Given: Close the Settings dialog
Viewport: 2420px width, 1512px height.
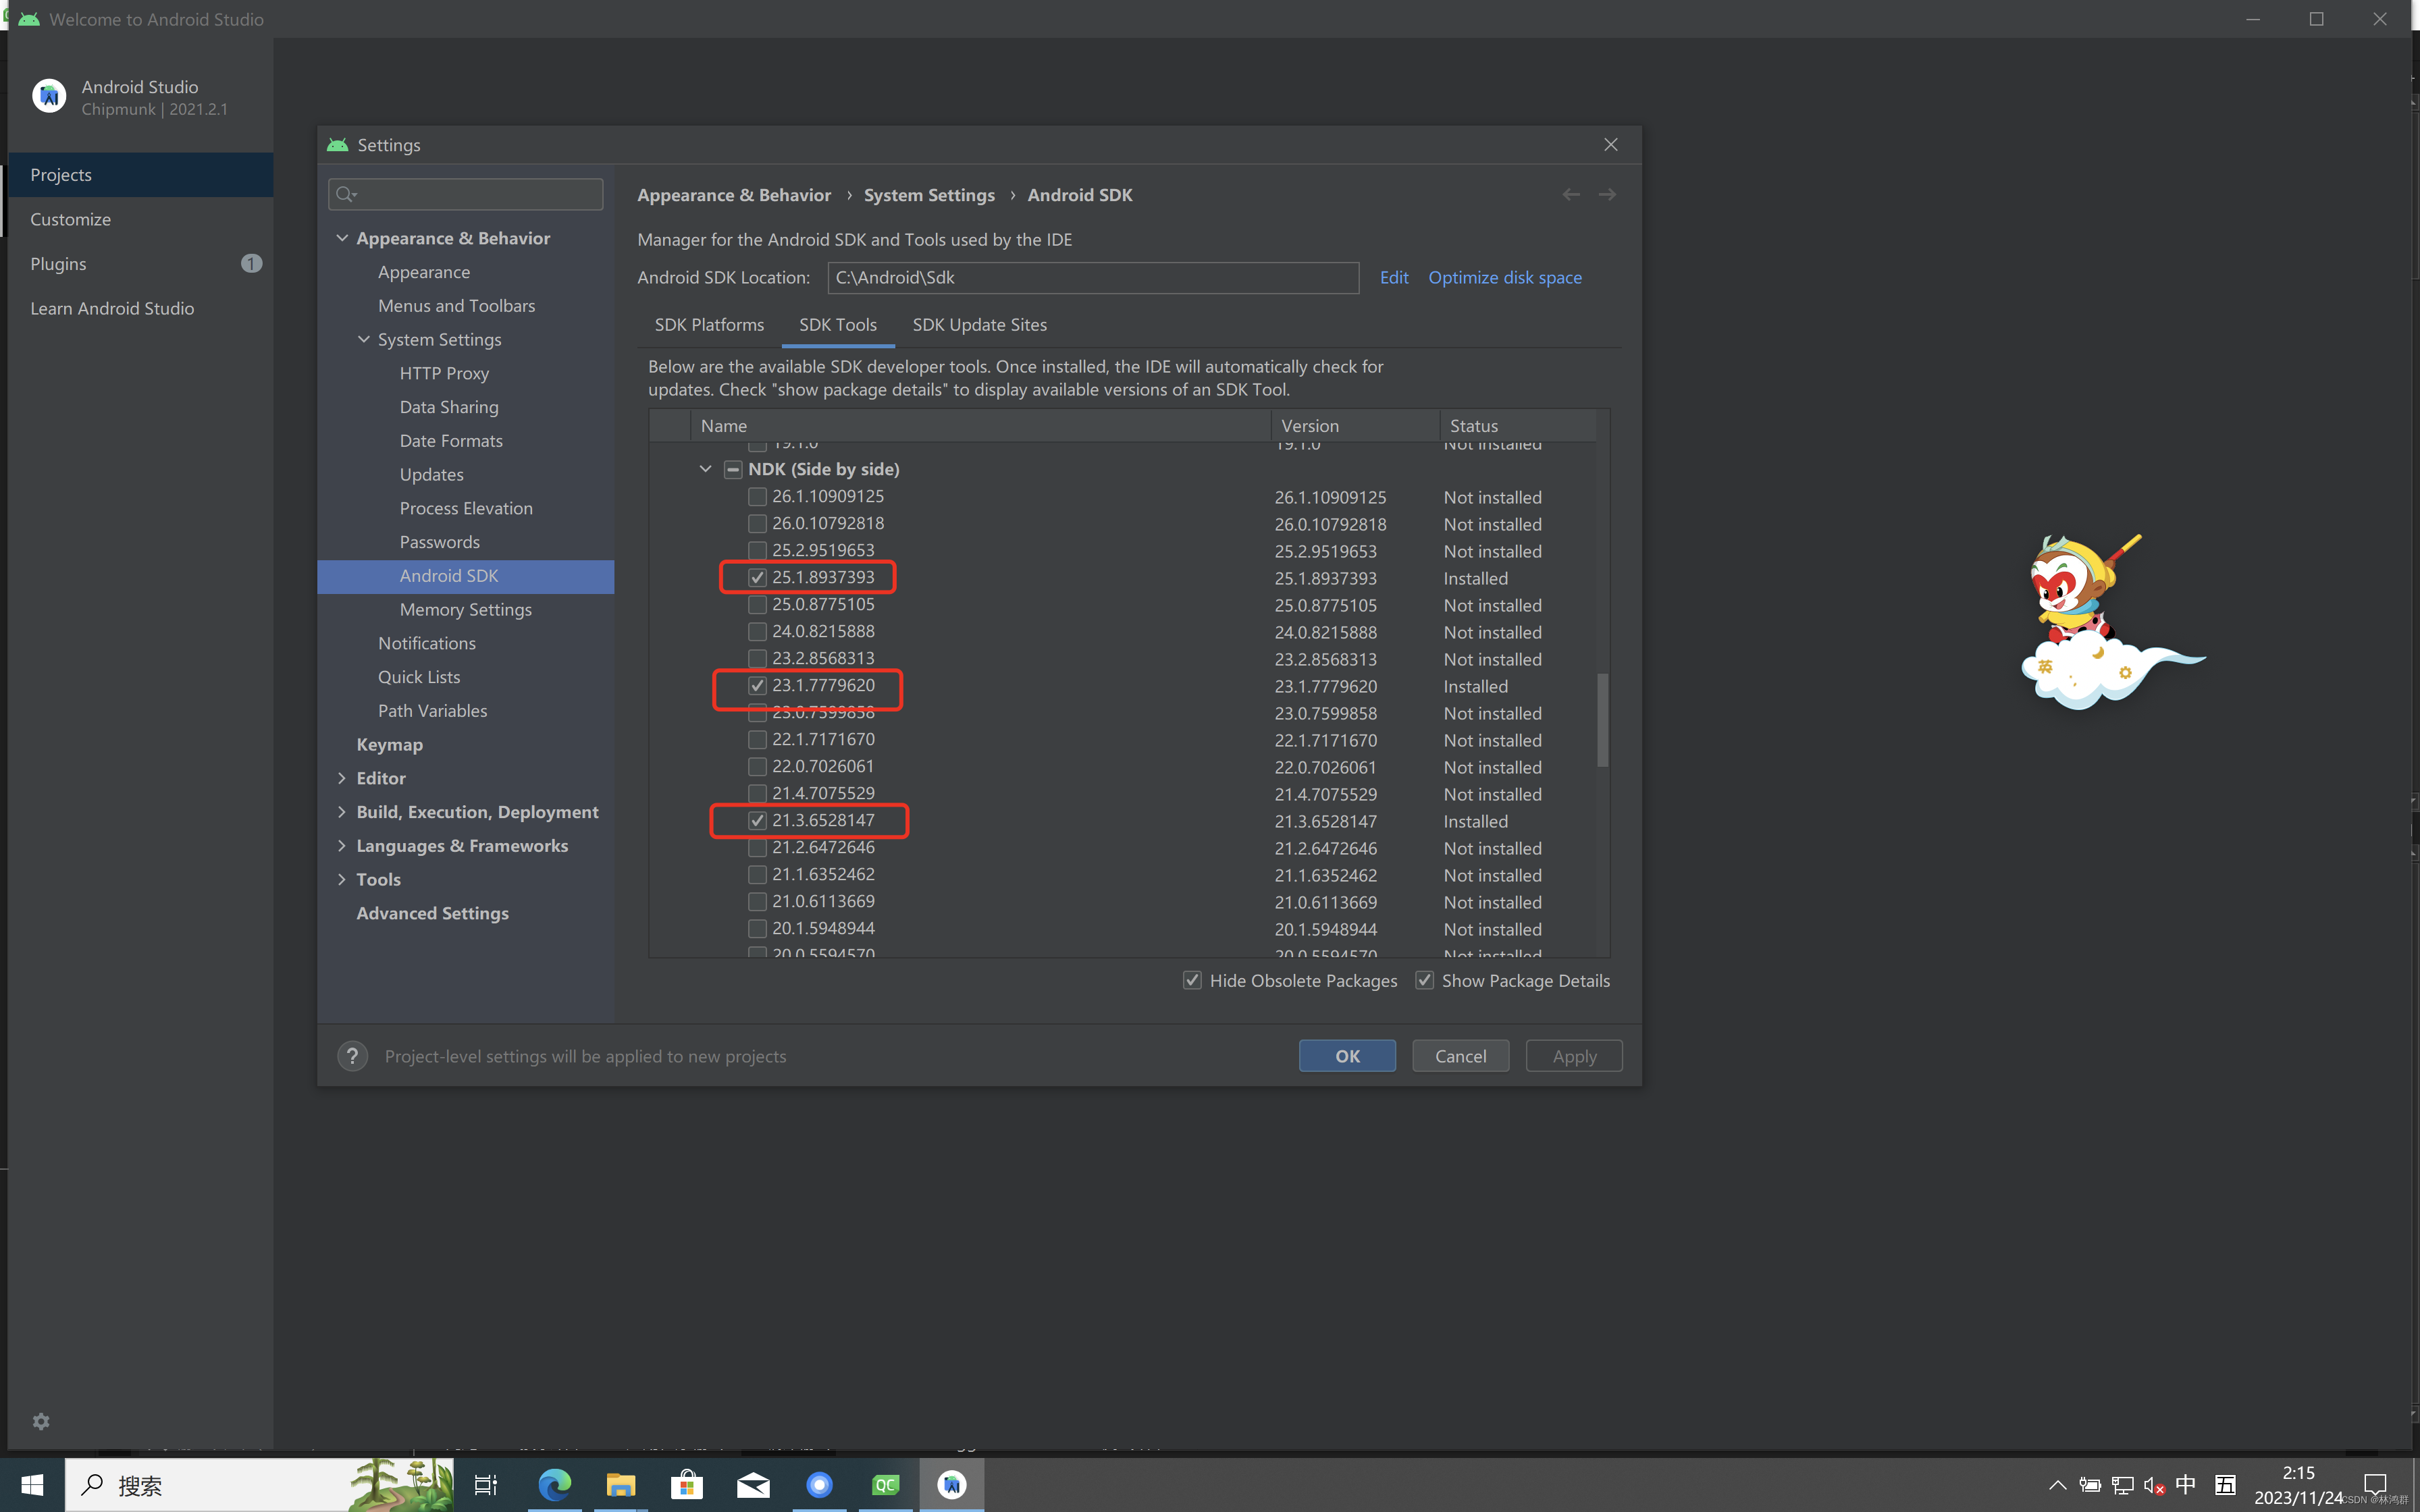Looking at the screenshot, I should coord(1611,145).
